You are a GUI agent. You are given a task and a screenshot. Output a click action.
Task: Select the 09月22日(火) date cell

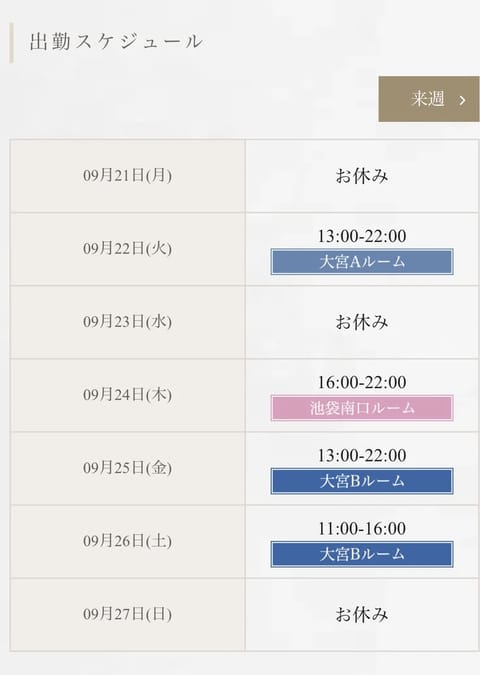pyautogui.click(x=127, y=249)
